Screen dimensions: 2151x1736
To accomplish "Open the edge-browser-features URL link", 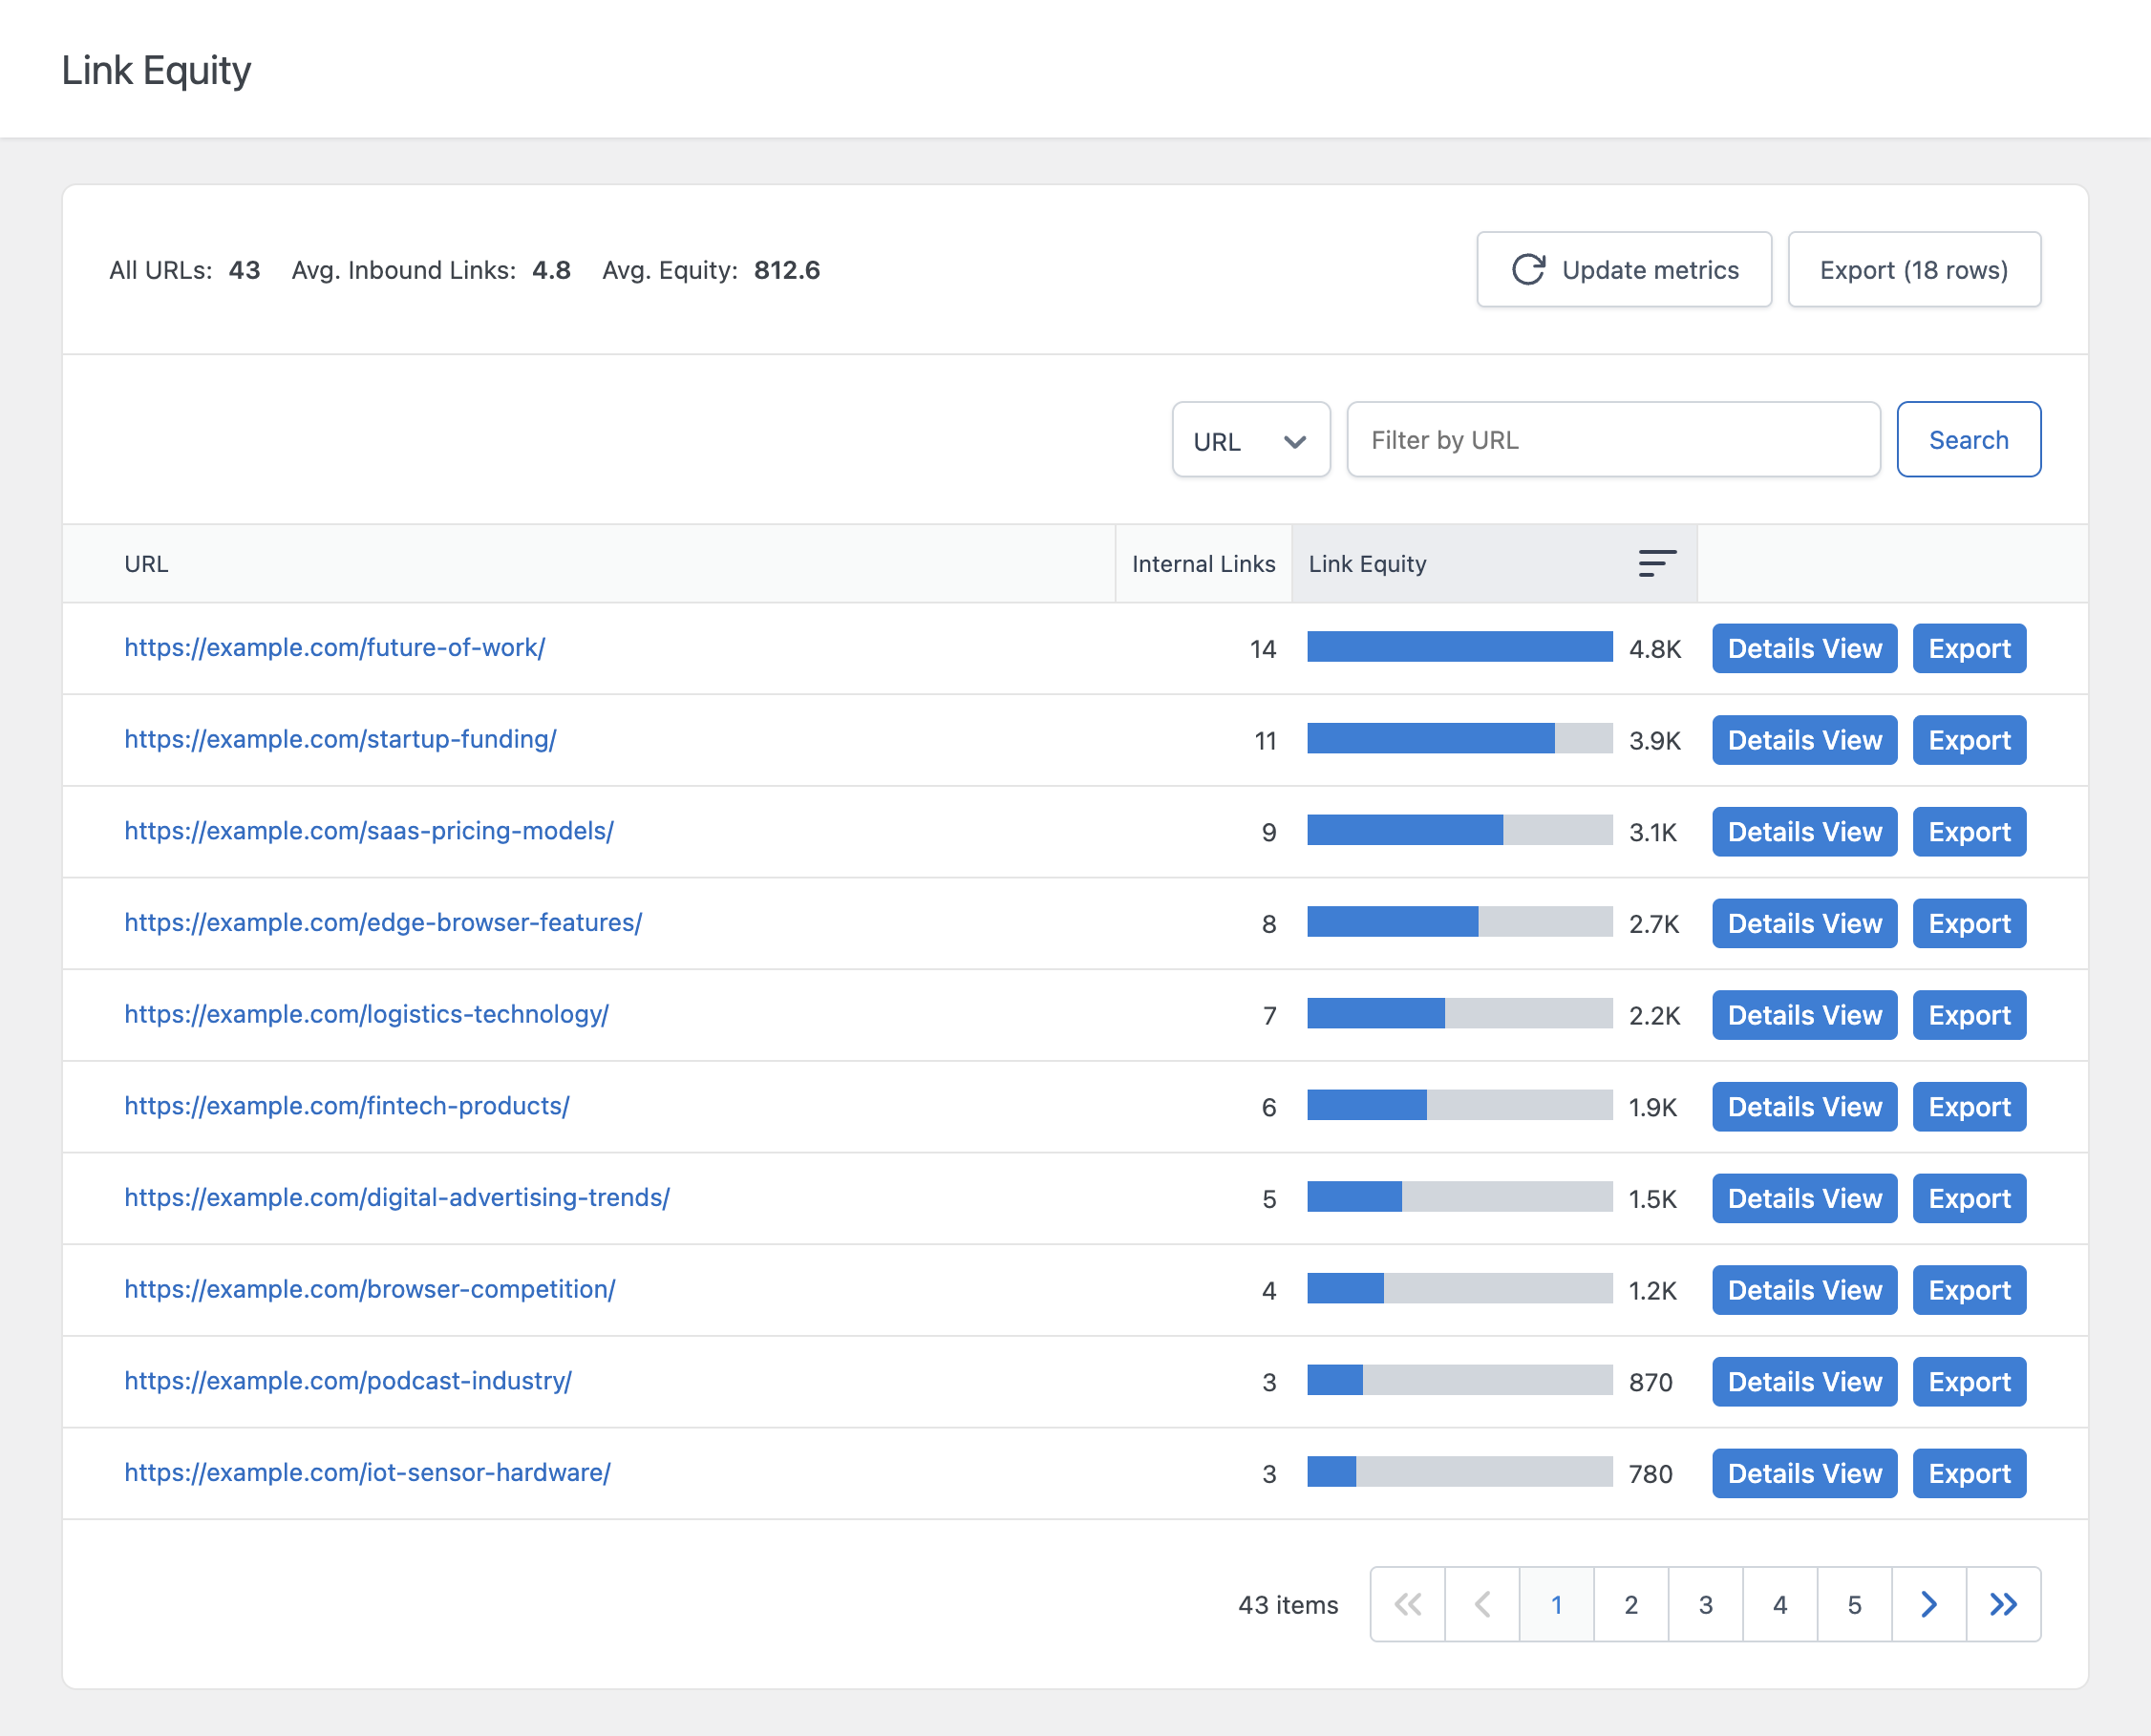I will click(x=383, y=923).
